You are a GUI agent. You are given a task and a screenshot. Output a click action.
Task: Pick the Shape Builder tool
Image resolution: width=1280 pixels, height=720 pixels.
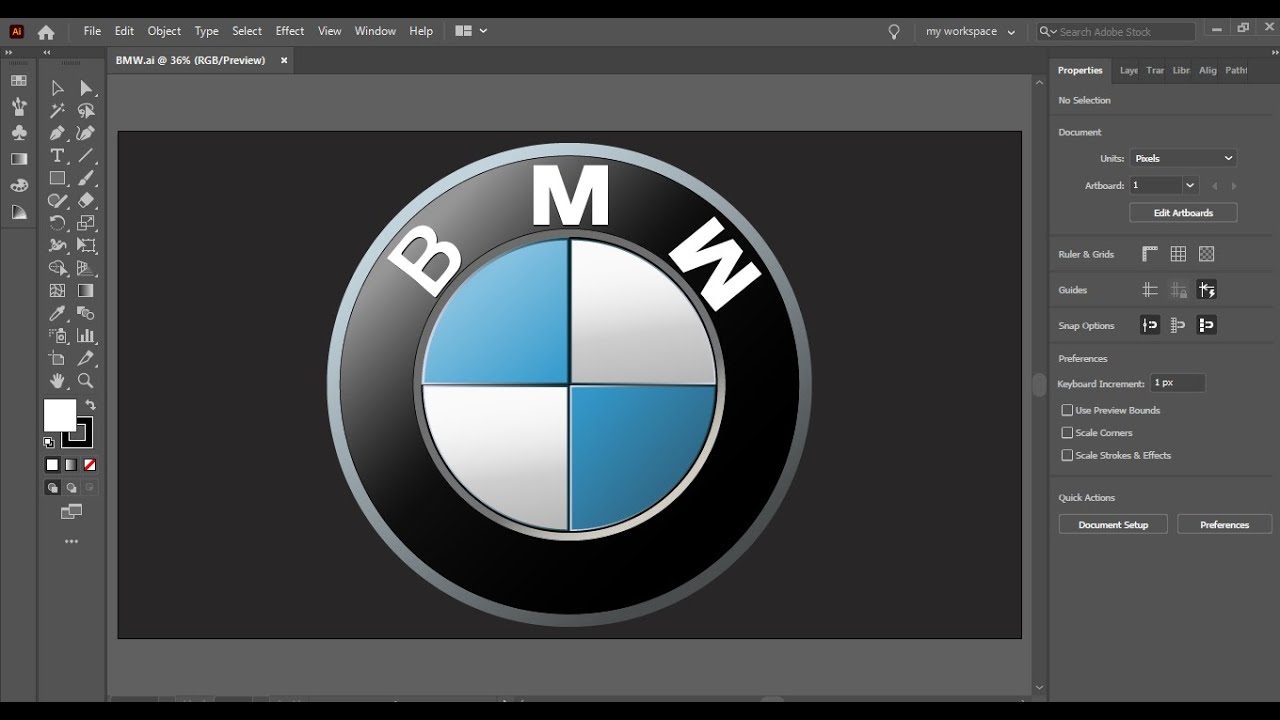(x=57, y=268)
